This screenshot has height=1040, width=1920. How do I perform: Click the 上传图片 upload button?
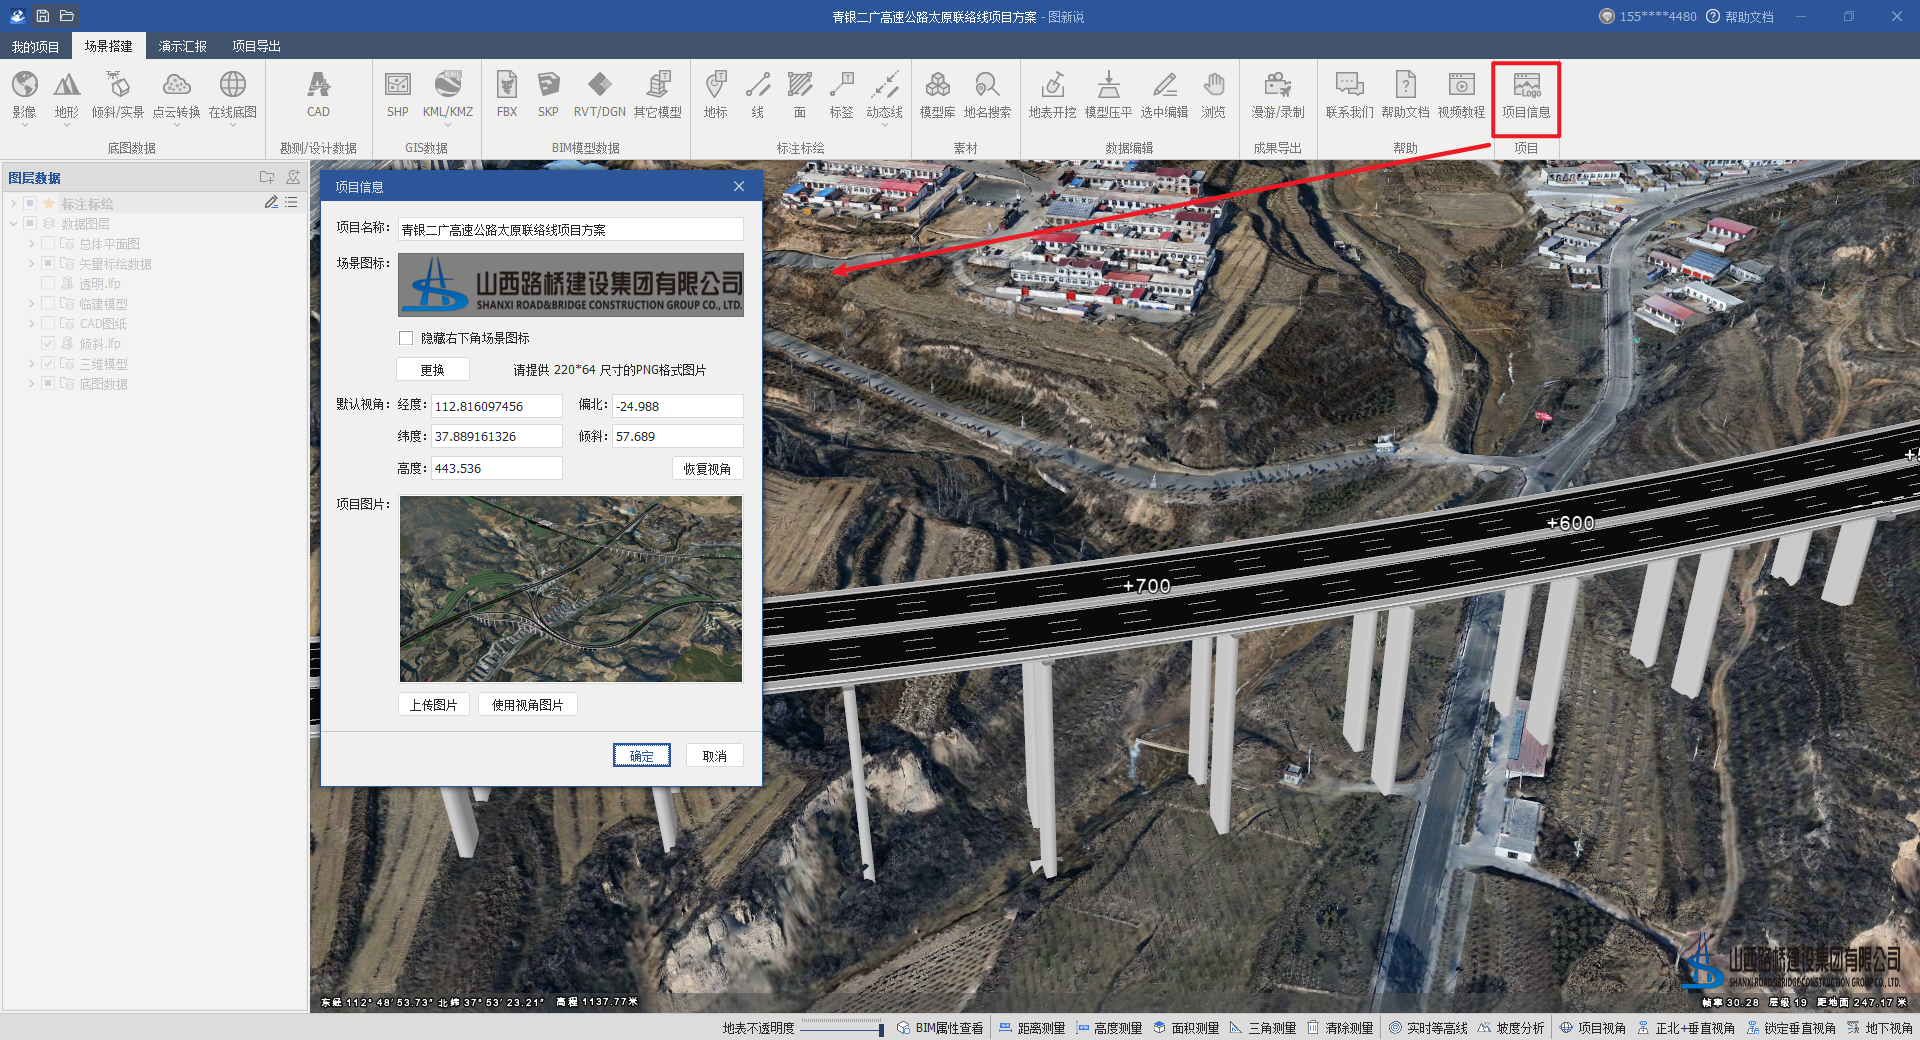point(433,705)
